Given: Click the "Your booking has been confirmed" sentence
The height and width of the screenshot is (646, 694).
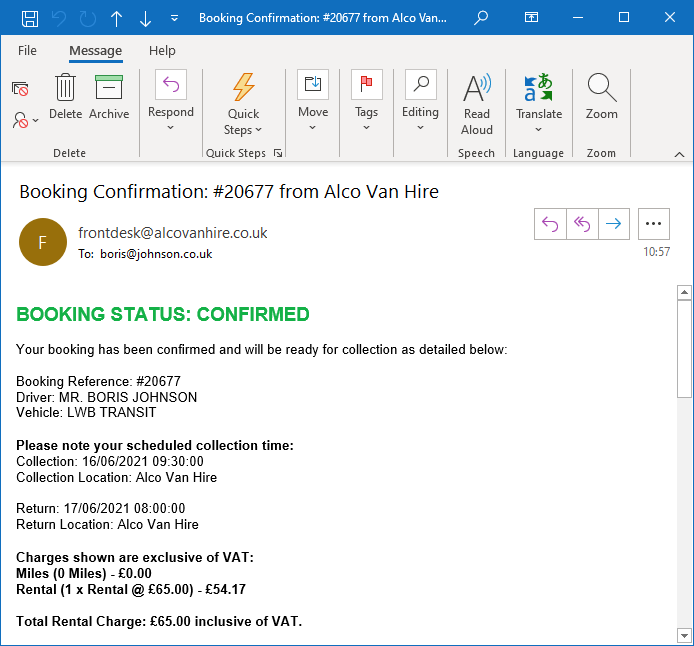Looking at the screenshot, I should [262, 350].
